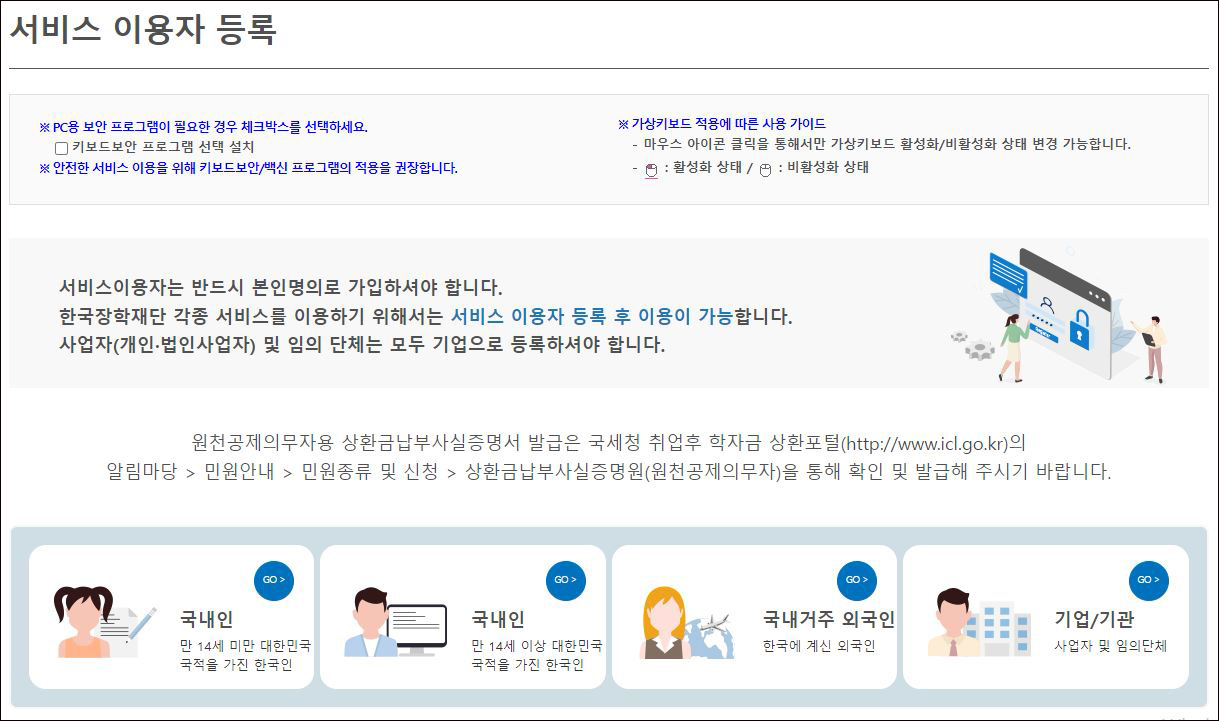The width and height of the screenshot is (1219, 721).
Task: Click 사업자 및 임의단체 description text
Action: point(1110,646)
